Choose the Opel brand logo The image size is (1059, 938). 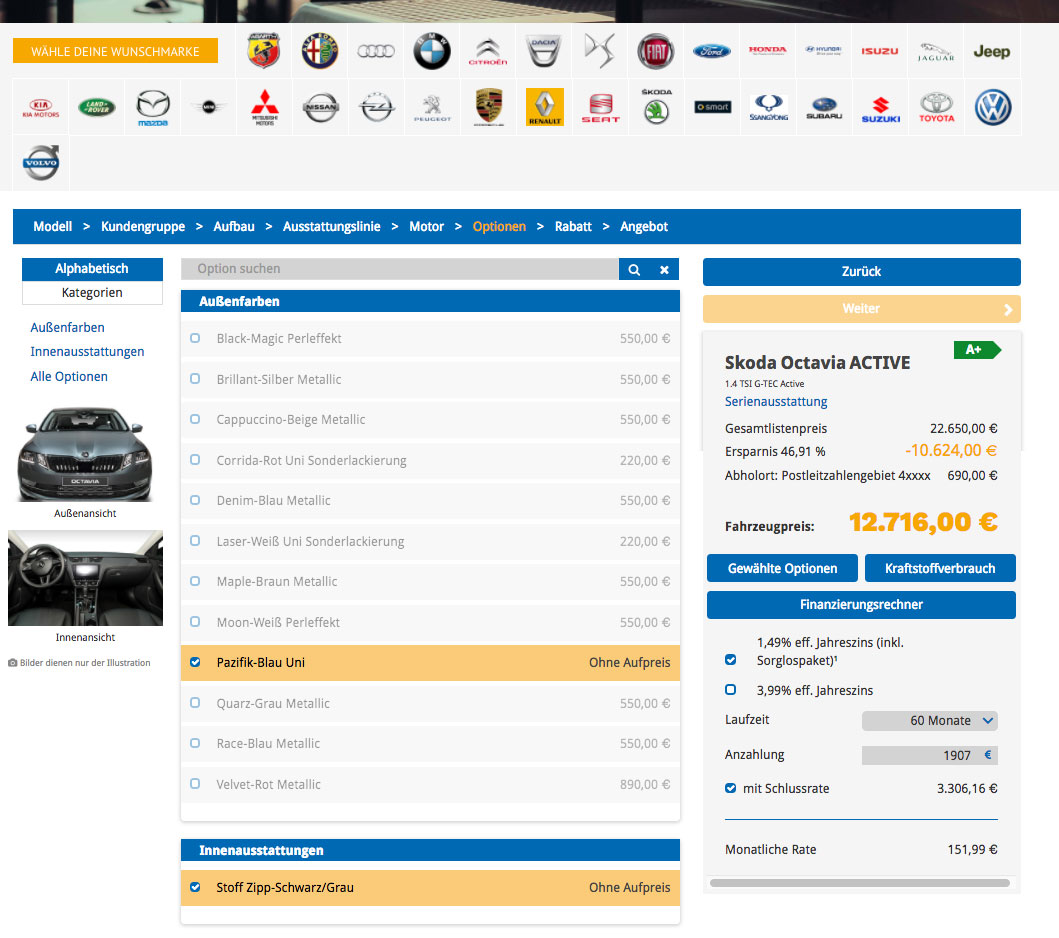coord(376,107)
